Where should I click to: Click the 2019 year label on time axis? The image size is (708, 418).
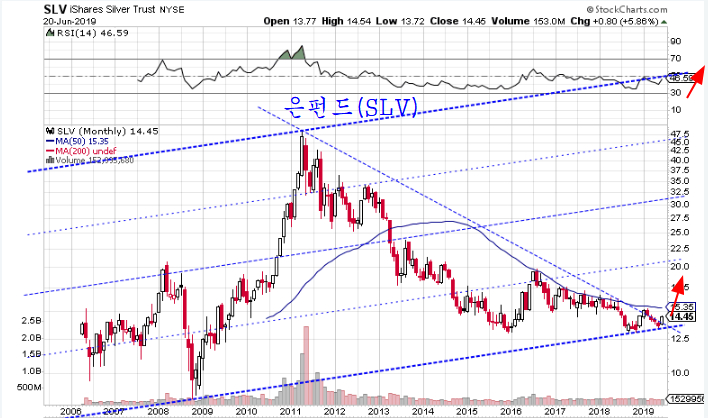coord(643,412)
